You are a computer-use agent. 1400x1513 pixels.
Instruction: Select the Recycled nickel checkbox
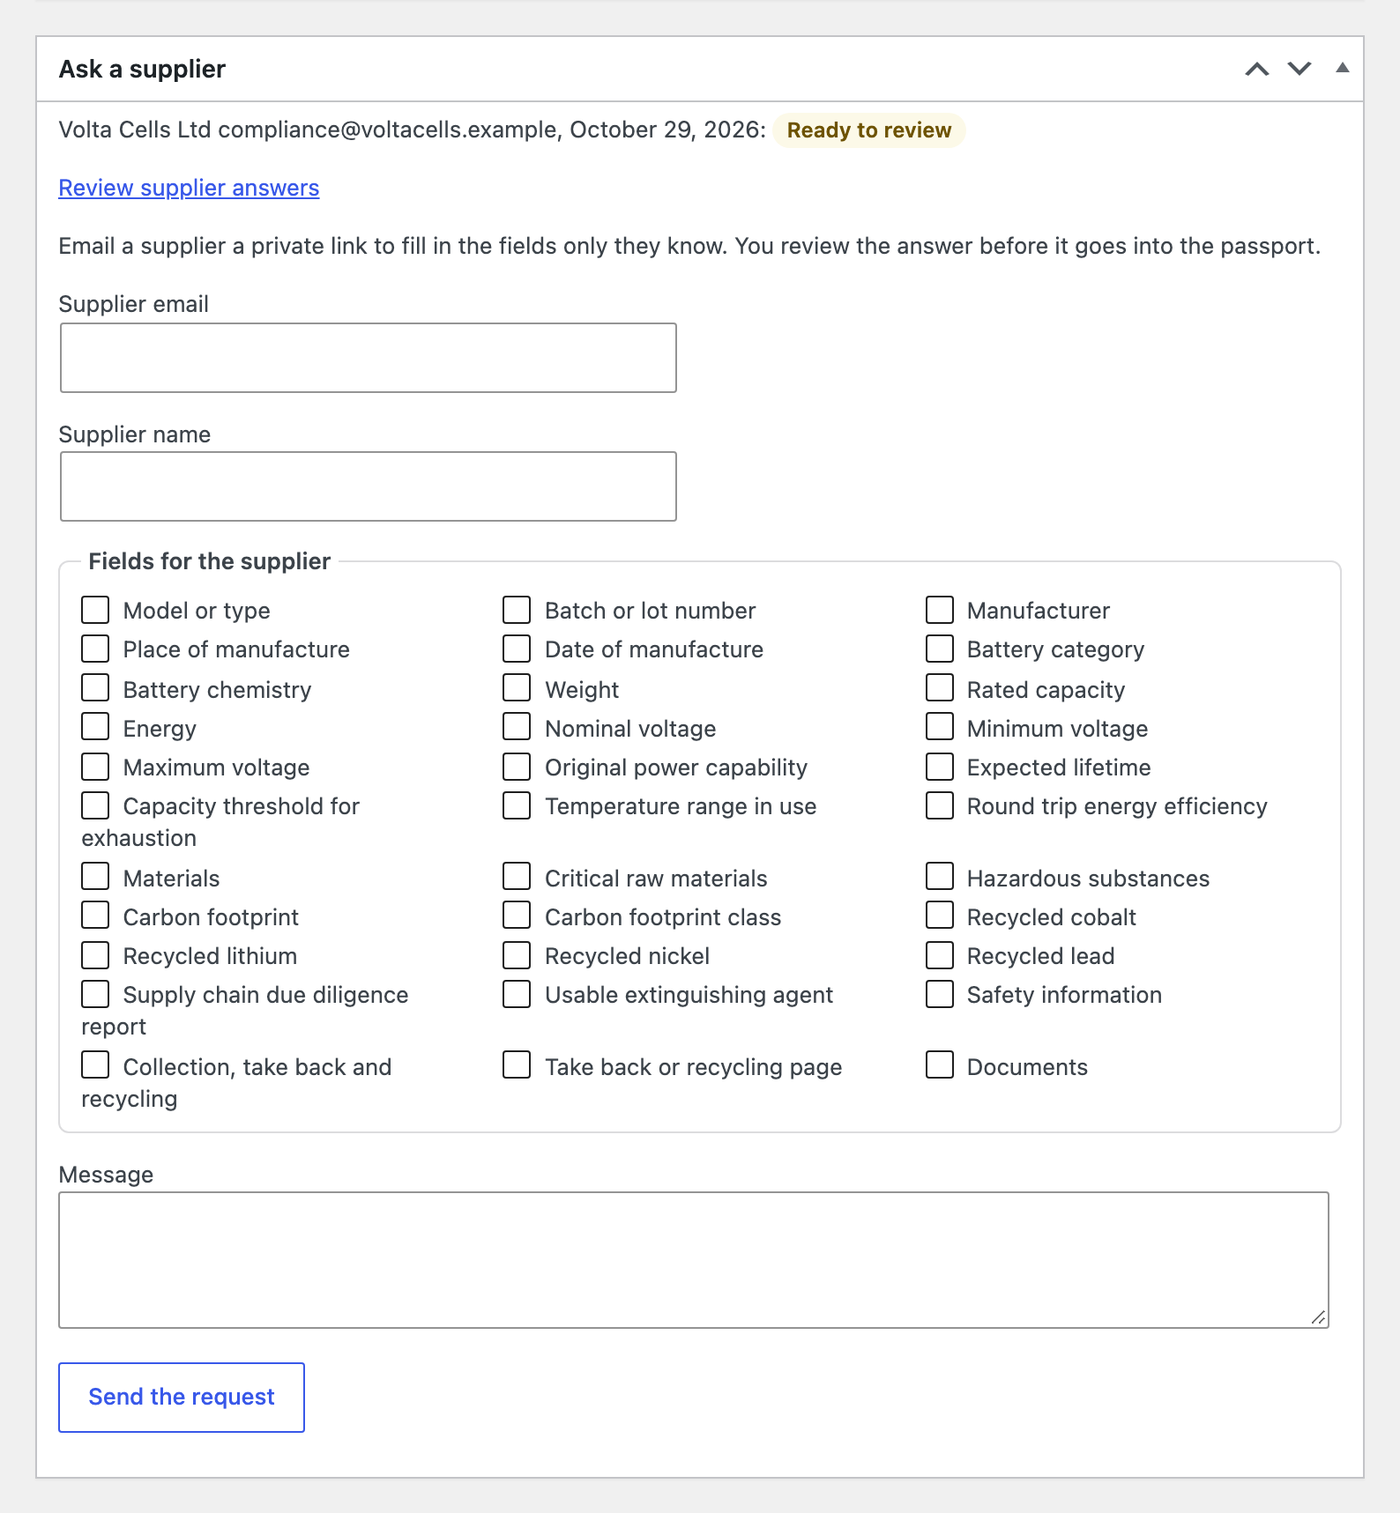(517, 956)
